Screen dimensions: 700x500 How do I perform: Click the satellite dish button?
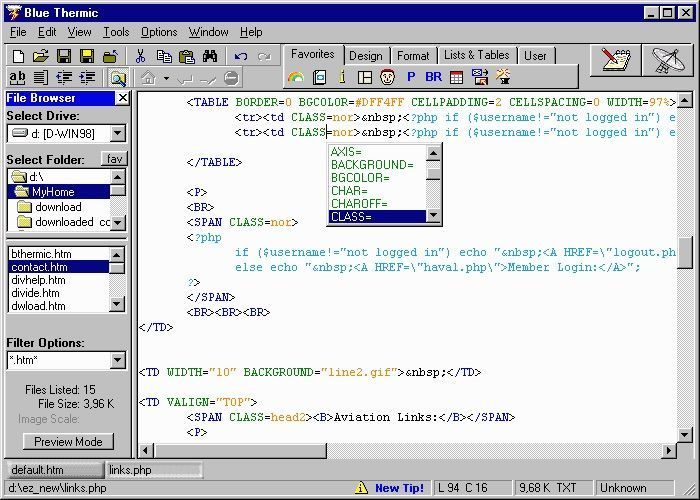[668, 60]
